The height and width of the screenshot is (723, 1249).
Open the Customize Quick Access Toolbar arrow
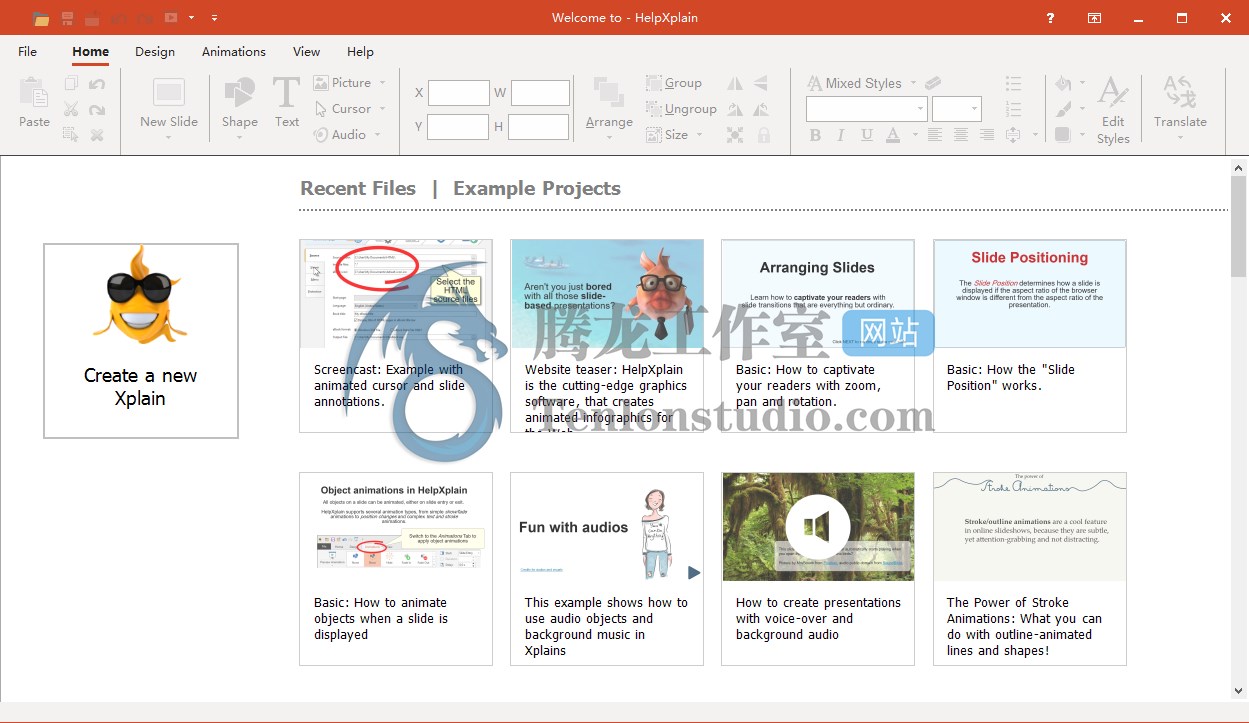coord(215,18)
